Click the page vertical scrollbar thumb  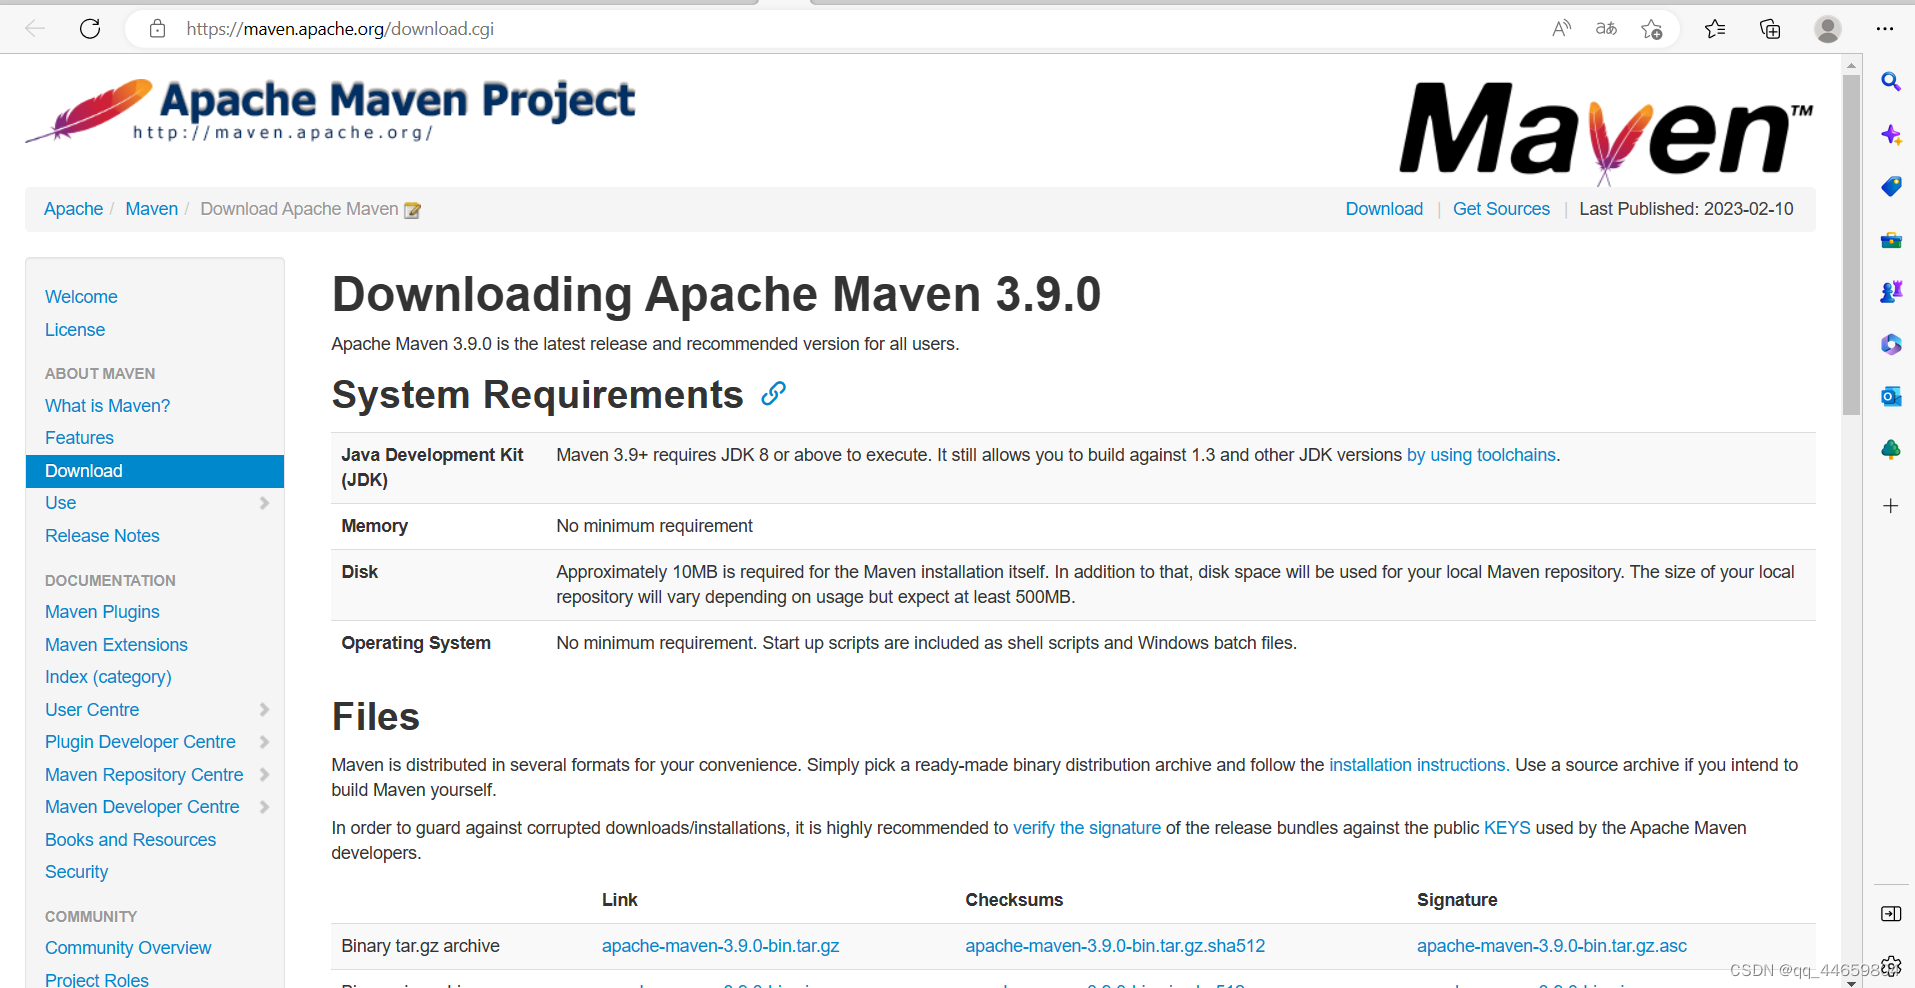[x=1851, y=245]
